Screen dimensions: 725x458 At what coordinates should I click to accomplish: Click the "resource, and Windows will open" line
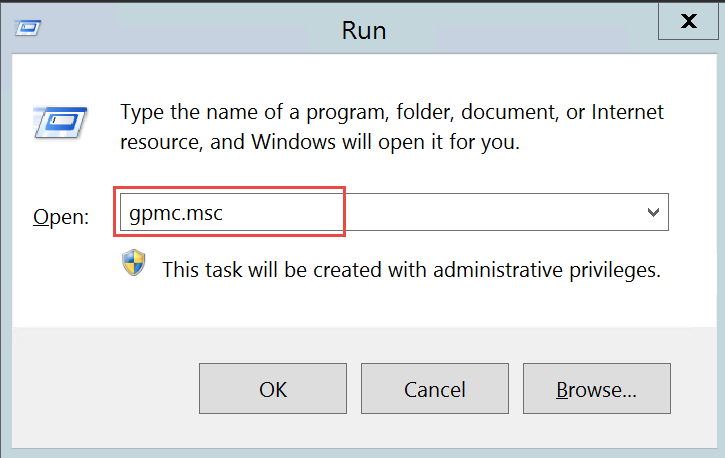[320, 142]
